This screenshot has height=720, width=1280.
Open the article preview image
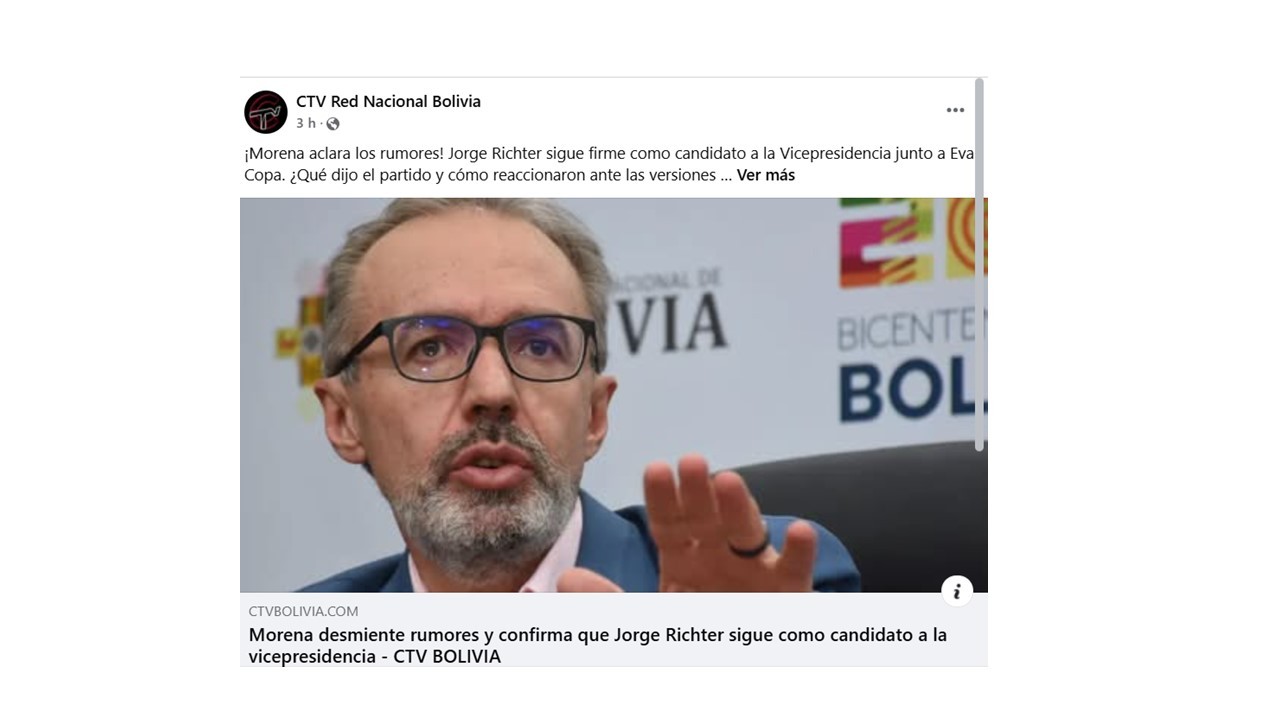[x=614, y=395]
